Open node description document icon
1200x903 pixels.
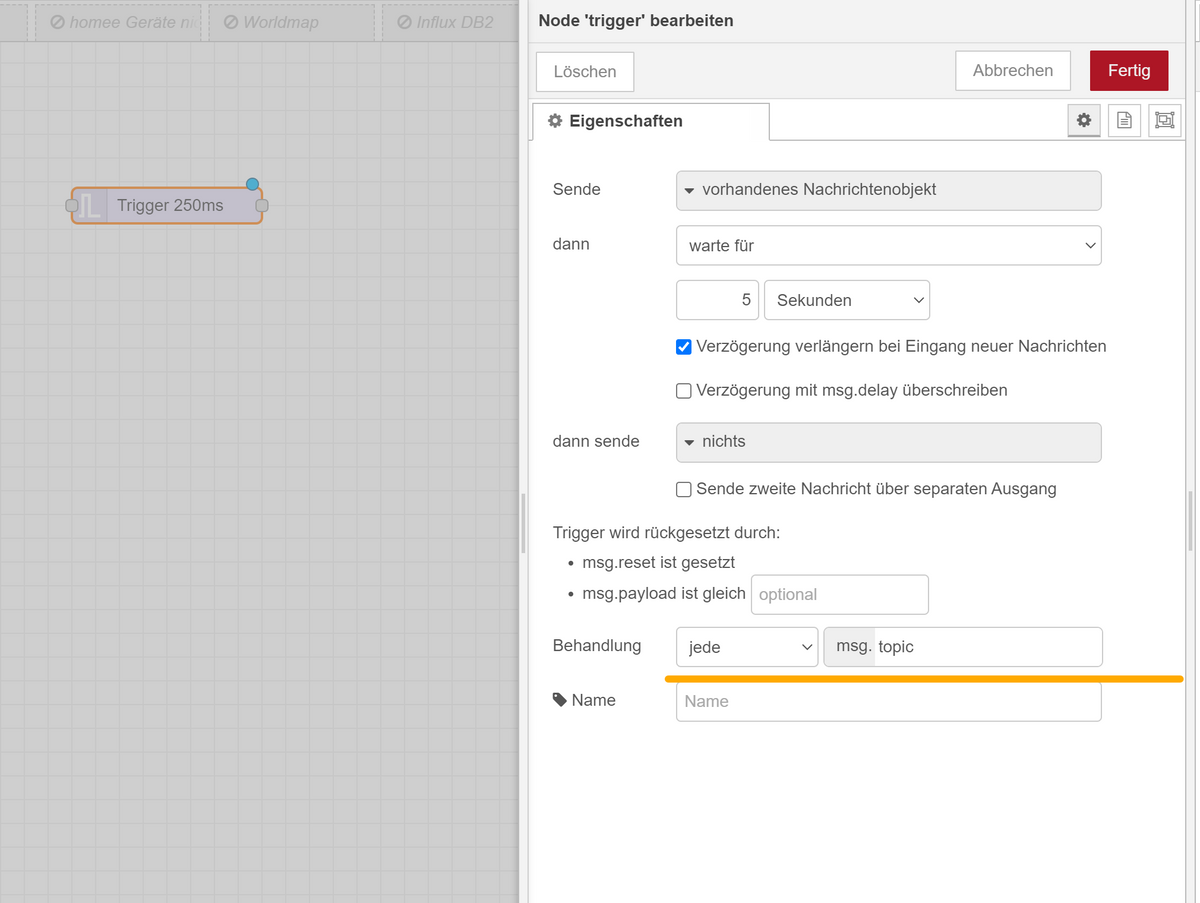(x=1124, y=120)
